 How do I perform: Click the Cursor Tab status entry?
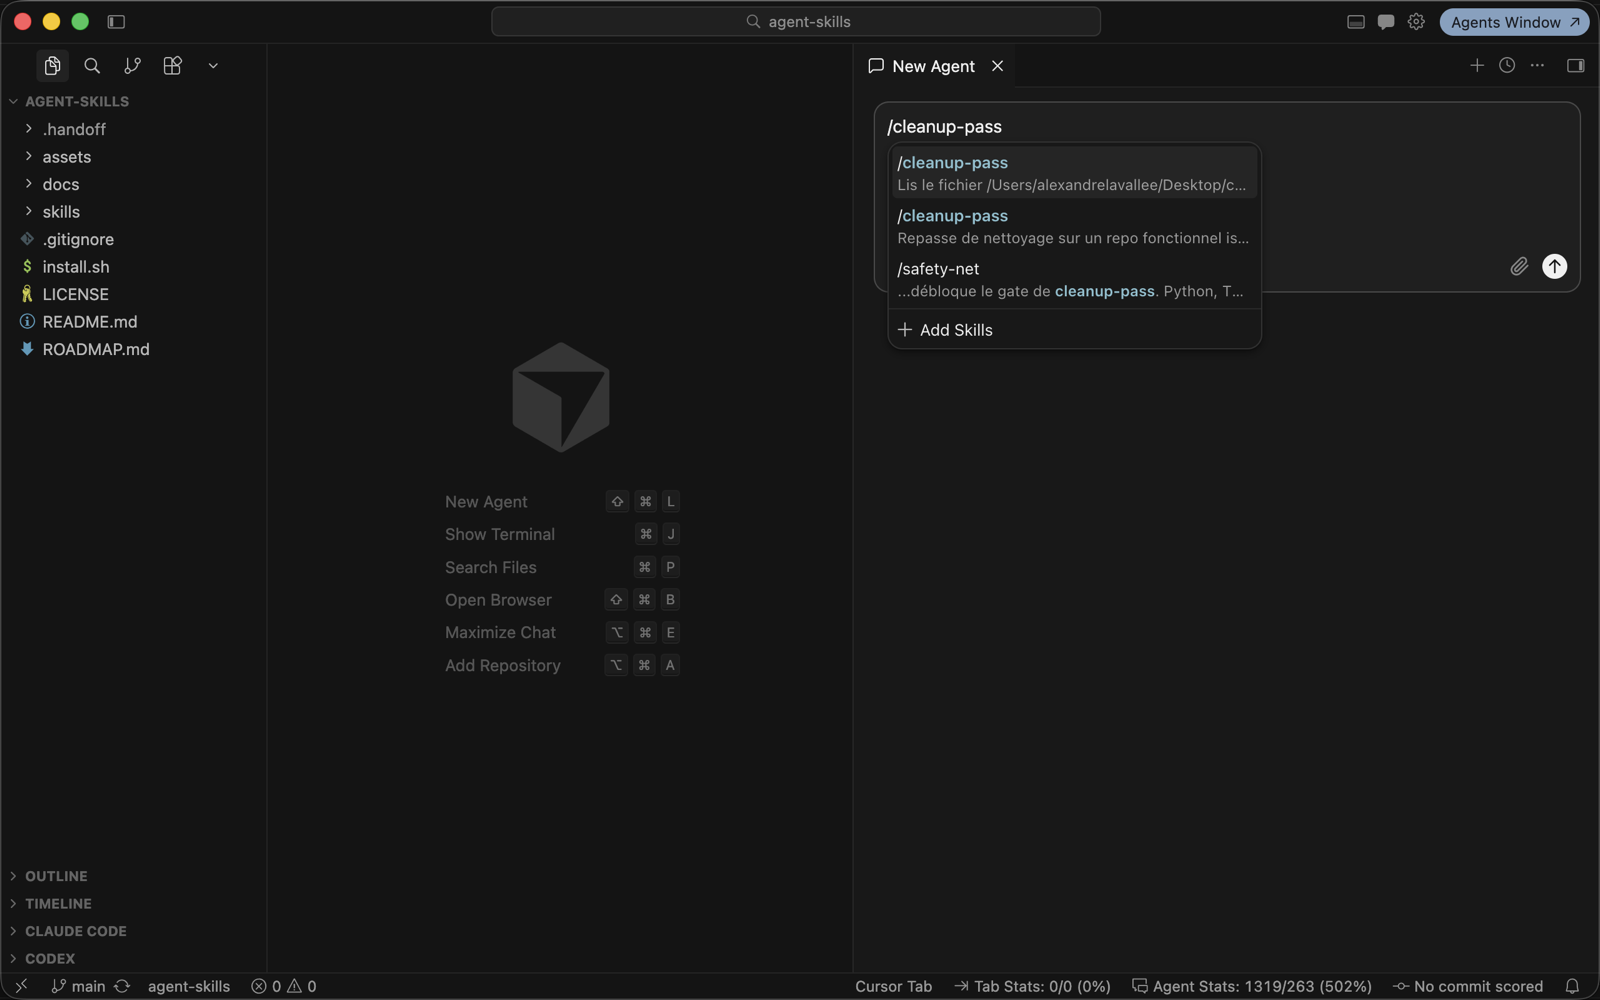(893, 986)
